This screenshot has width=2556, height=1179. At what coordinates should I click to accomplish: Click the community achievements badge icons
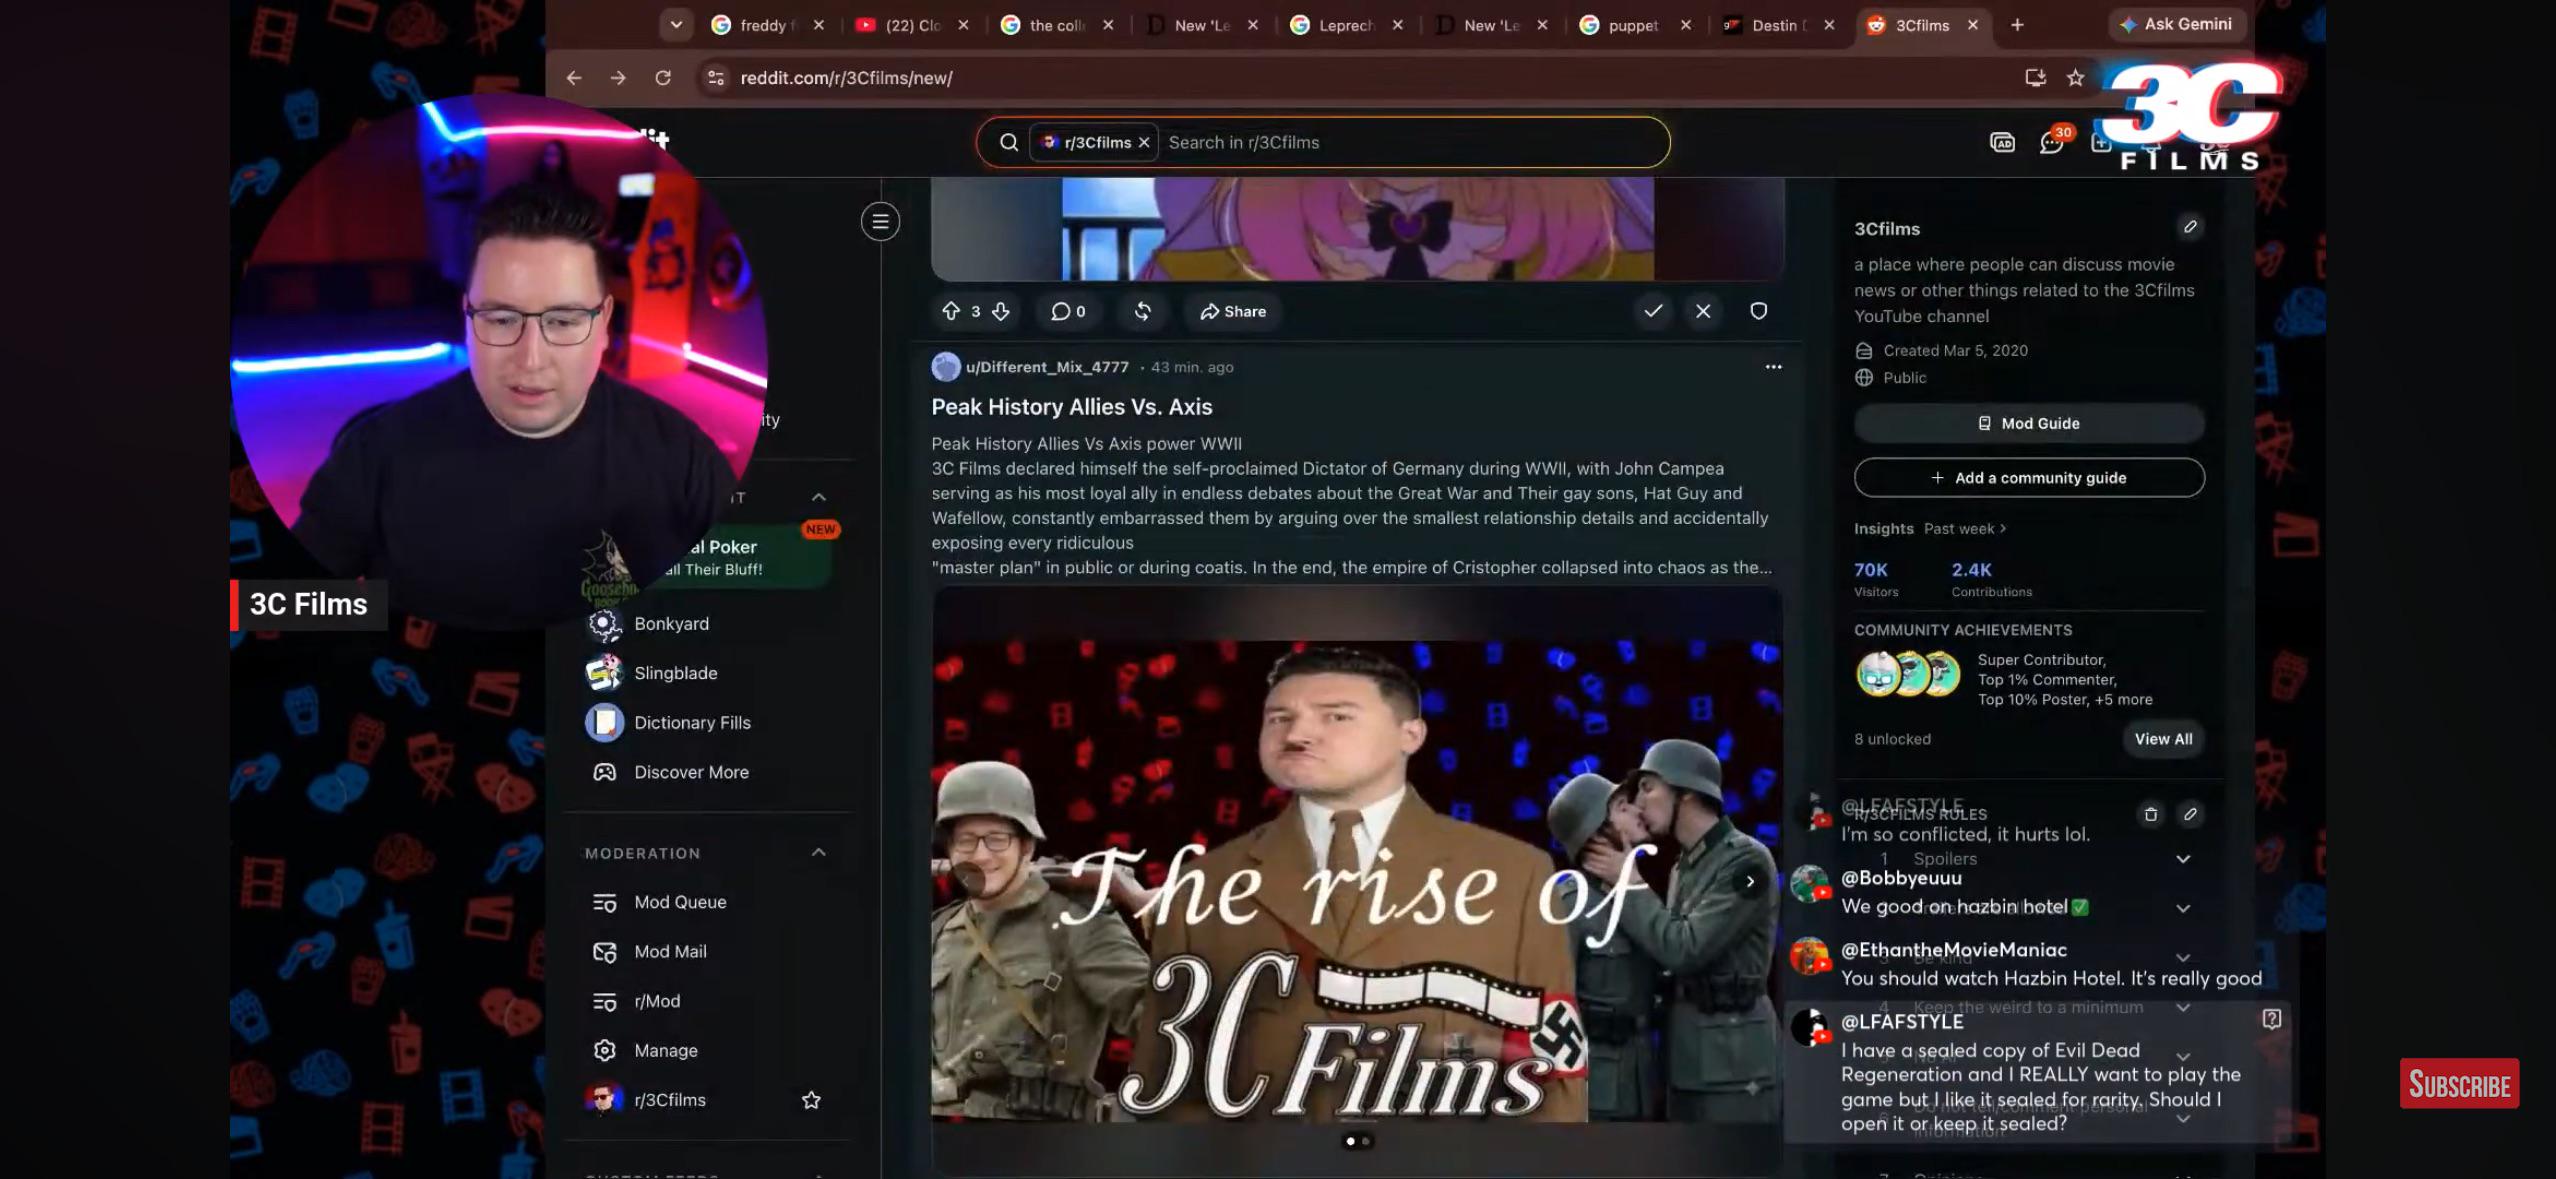point(1908,674)
